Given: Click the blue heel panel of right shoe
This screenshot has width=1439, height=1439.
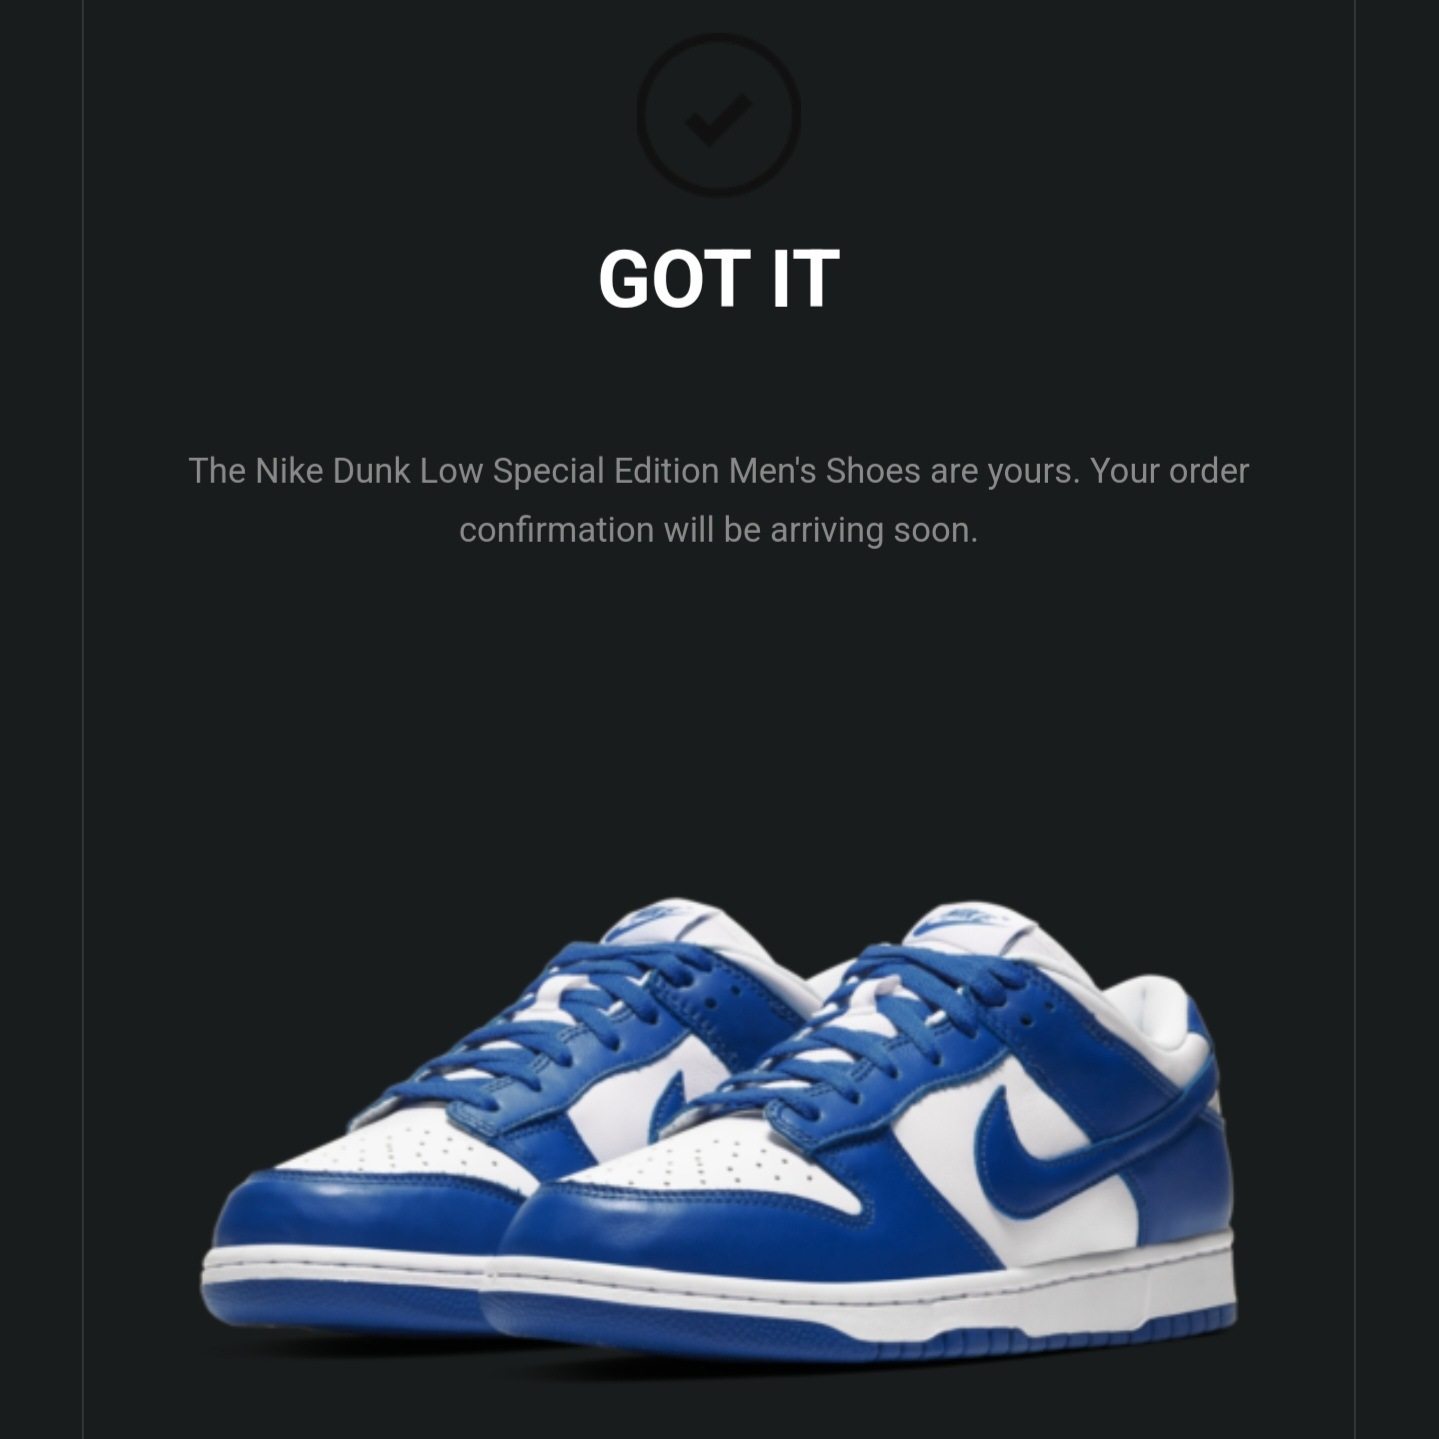Looking at the screenshot, I should coord(1180,1180).
